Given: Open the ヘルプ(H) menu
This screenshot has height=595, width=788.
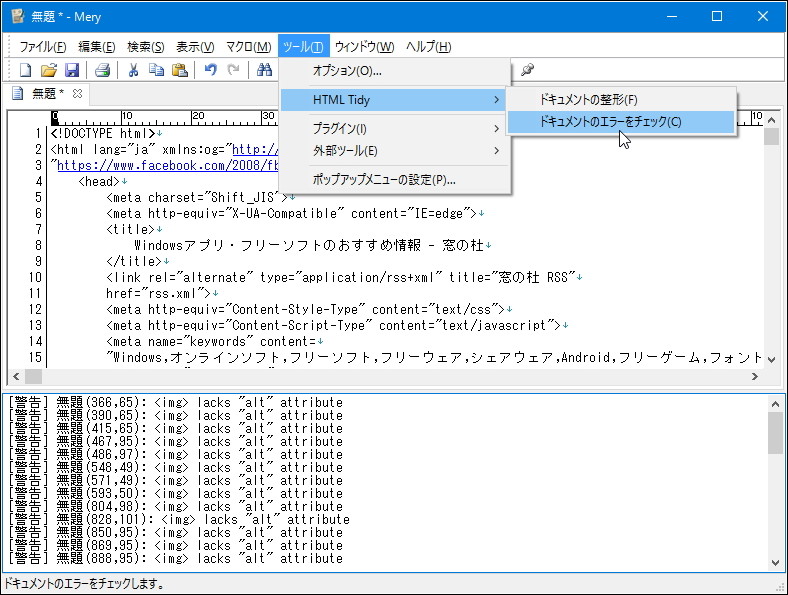Looking at the screenshot, I should [428, 47].
